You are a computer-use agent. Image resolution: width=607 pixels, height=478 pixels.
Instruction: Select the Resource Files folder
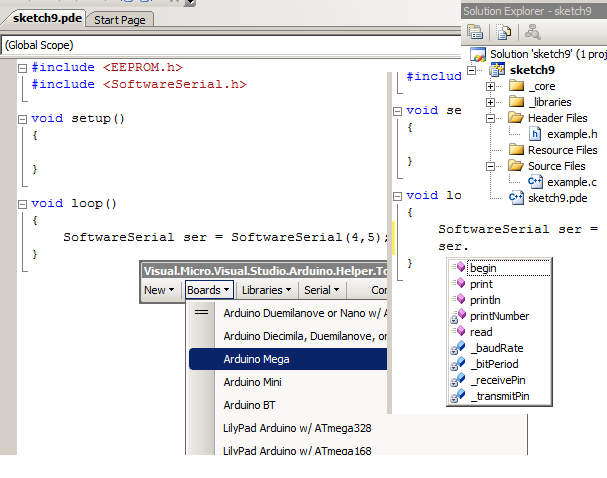click(x=562, y=150)
